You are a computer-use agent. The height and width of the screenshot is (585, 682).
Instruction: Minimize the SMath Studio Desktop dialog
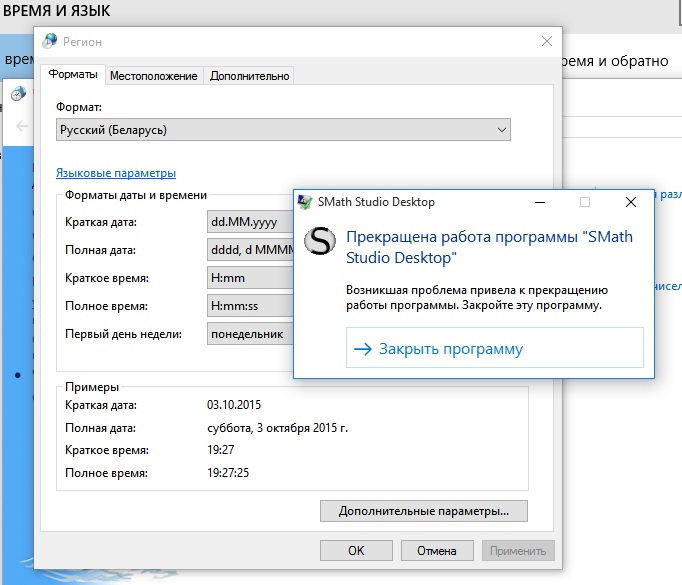tap(539, 202)
